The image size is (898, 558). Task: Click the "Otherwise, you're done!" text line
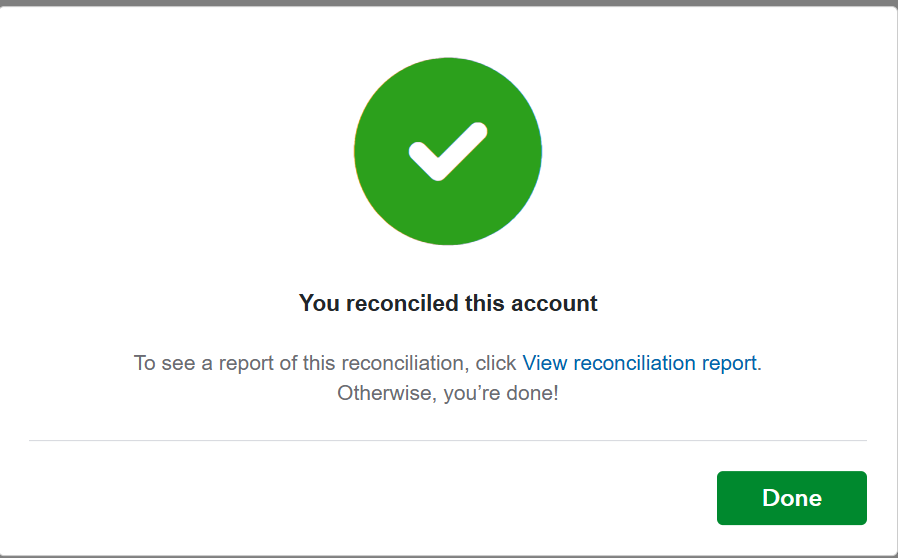(x=448, y=393)
